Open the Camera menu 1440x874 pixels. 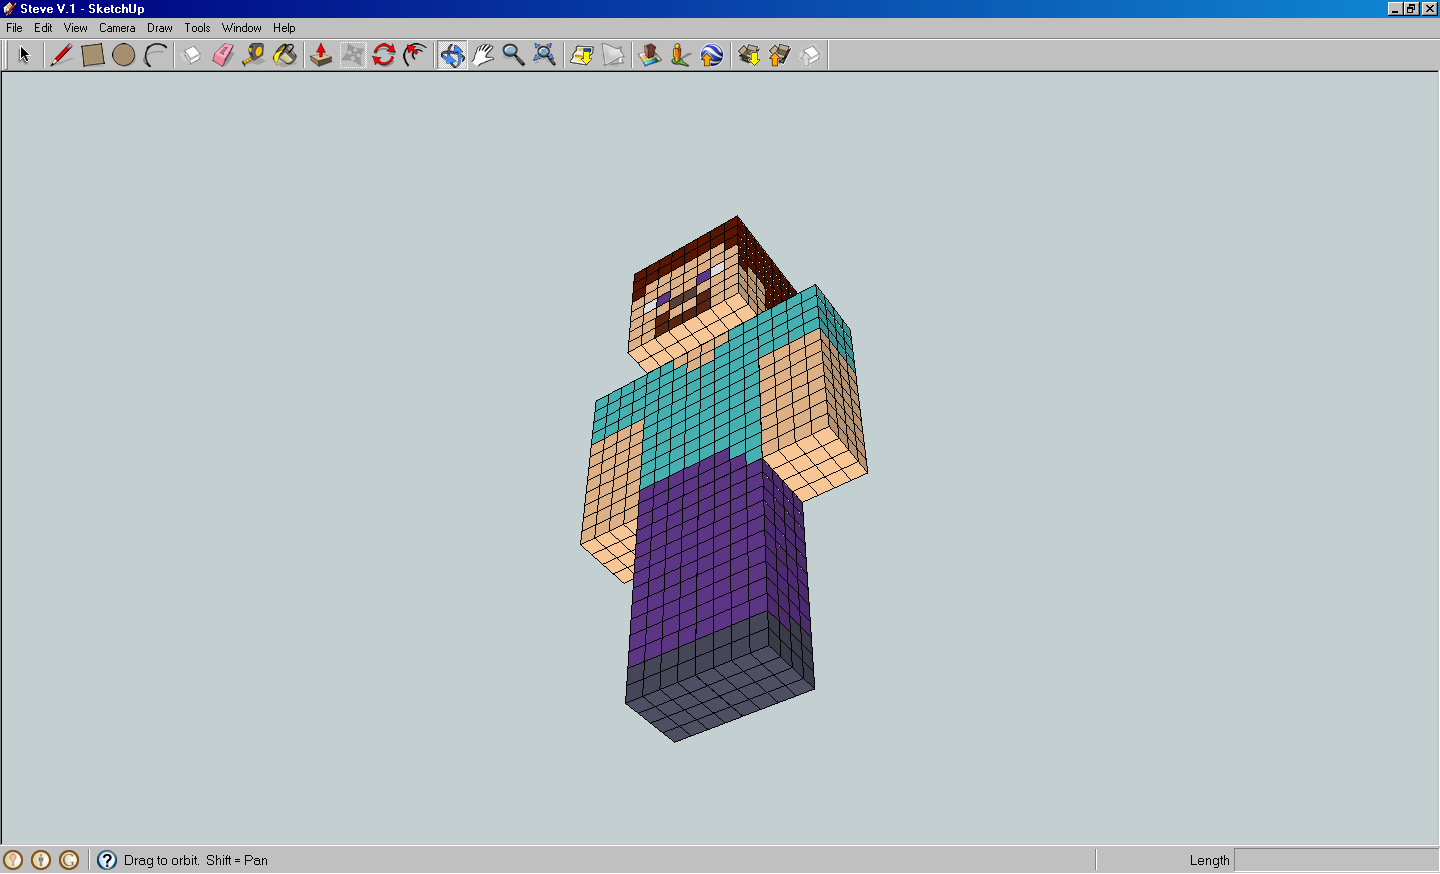click(117, 27)
